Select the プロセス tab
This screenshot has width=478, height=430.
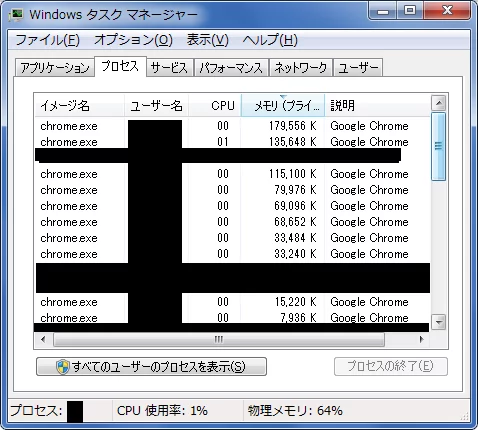pyautogui.click(x=120, y=66)
